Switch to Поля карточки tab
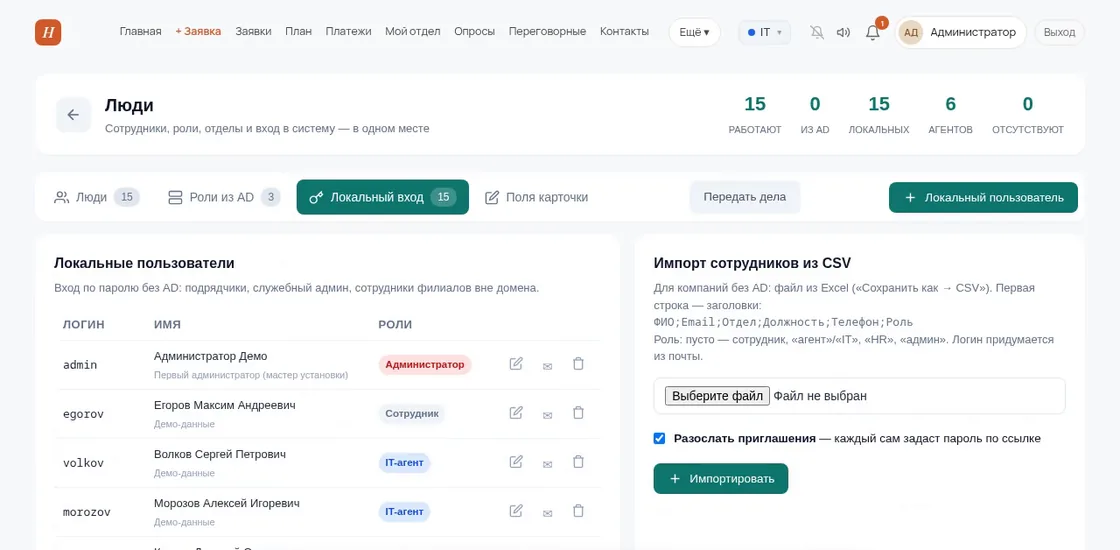The image size is (1120, 550). (x=536, y=197)
